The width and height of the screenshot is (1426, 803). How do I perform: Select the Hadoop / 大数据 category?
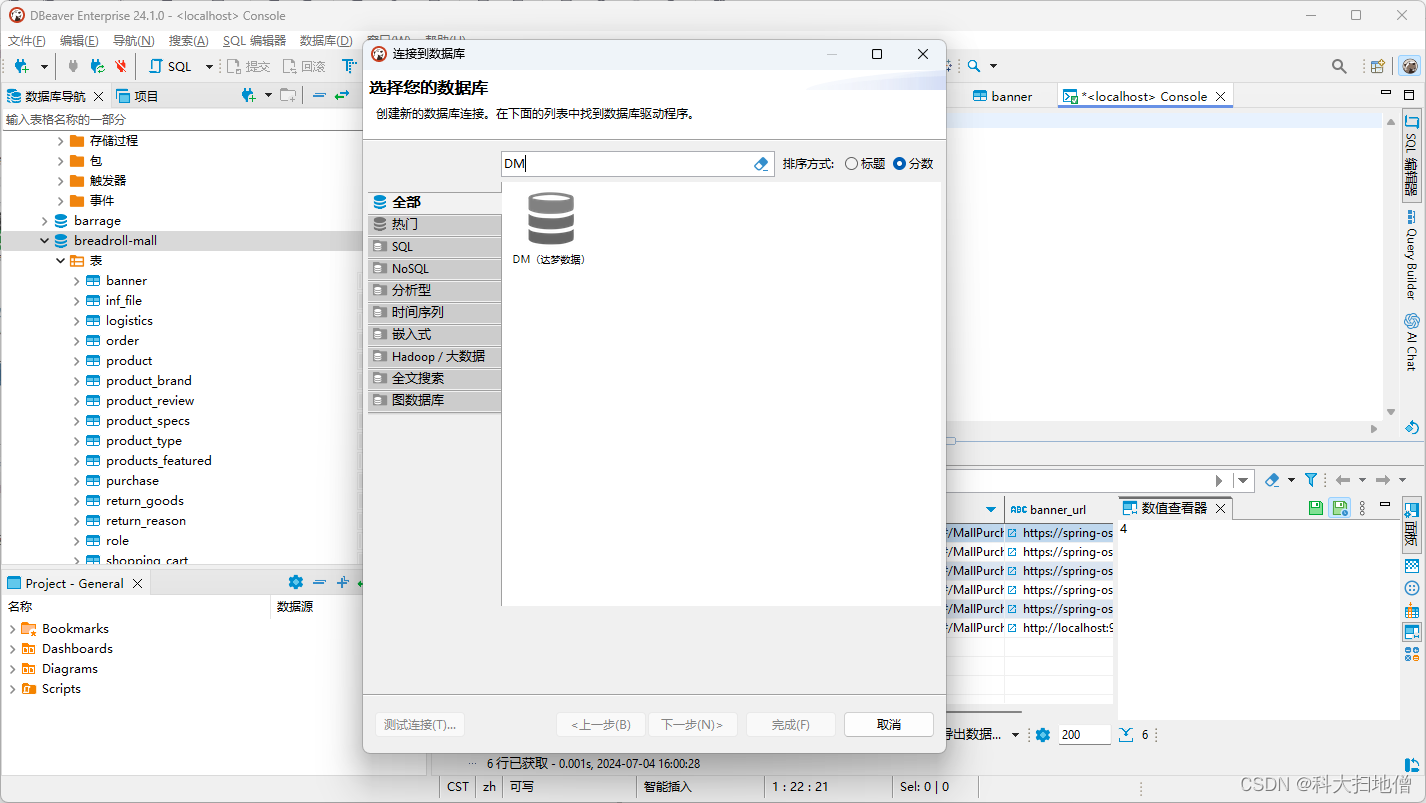pyautogui.click(x=434, y=356)
